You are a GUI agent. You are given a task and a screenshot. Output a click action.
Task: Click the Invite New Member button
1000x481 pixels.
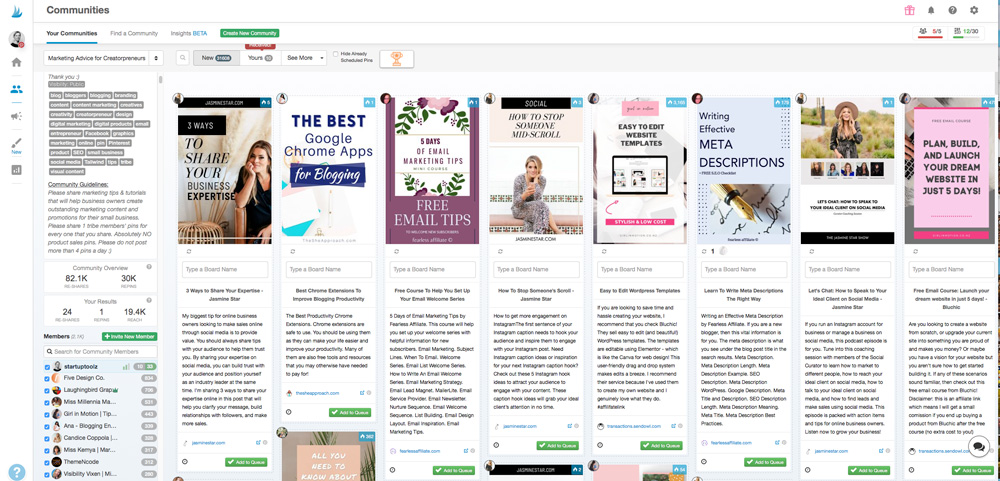[129, 337]
